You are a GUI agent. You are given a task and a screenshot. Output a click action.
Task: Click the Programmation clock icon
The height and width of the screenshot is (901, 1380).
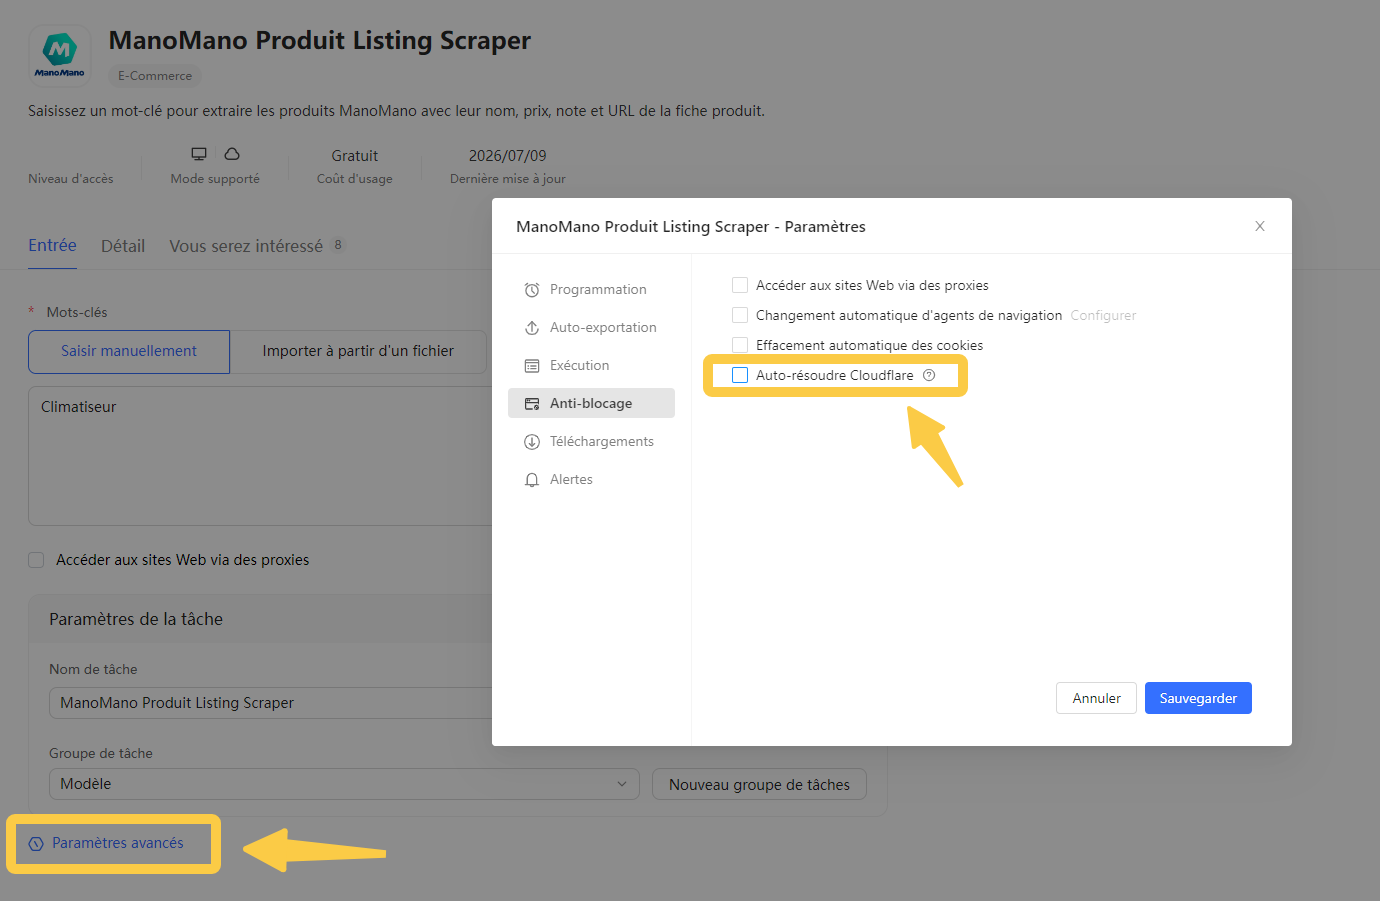coord(532,290)
